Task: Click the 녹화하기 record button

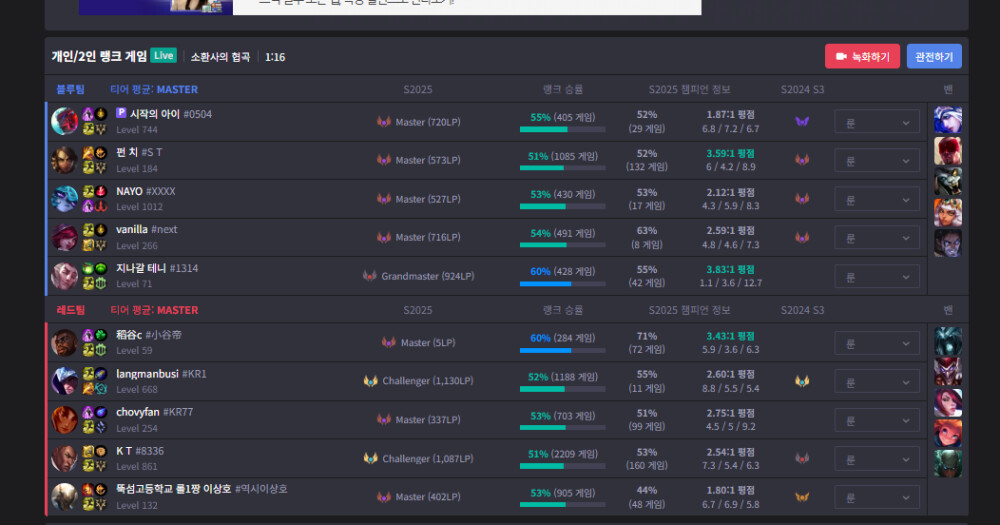Action: point(862,56)
